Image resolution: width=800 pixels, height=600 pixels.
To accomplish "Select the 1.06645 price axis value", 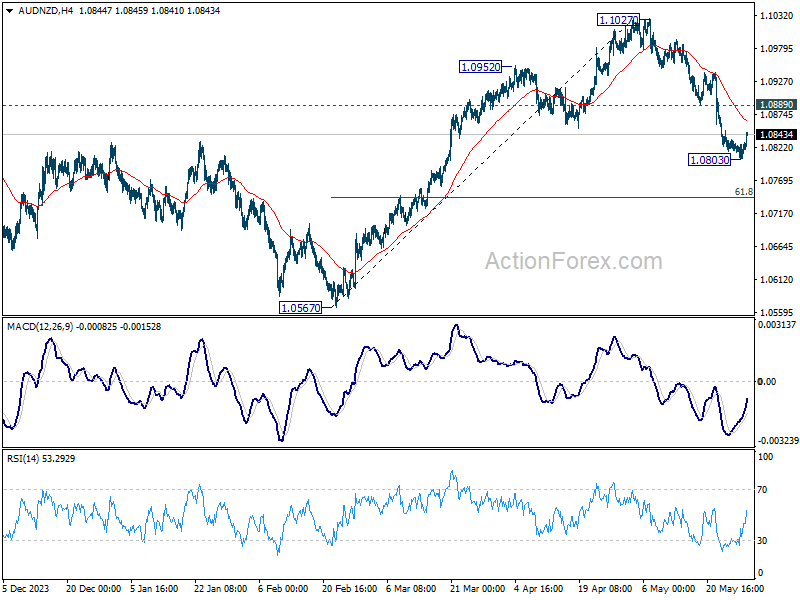I will click(777, 246).
